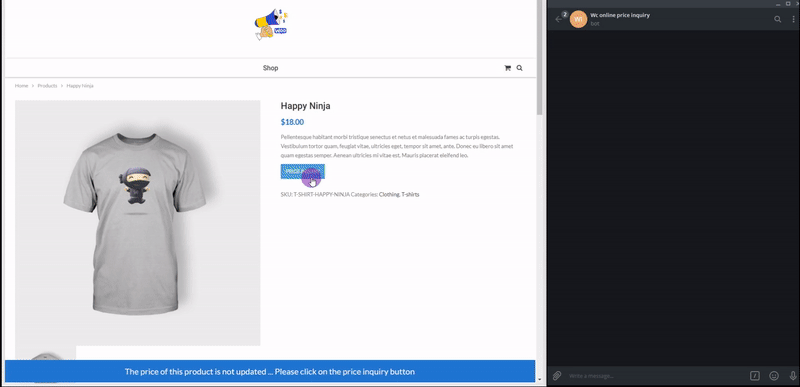Open the T-shirts category link
This screenshot has width=800, height=387.
point(410,194)
